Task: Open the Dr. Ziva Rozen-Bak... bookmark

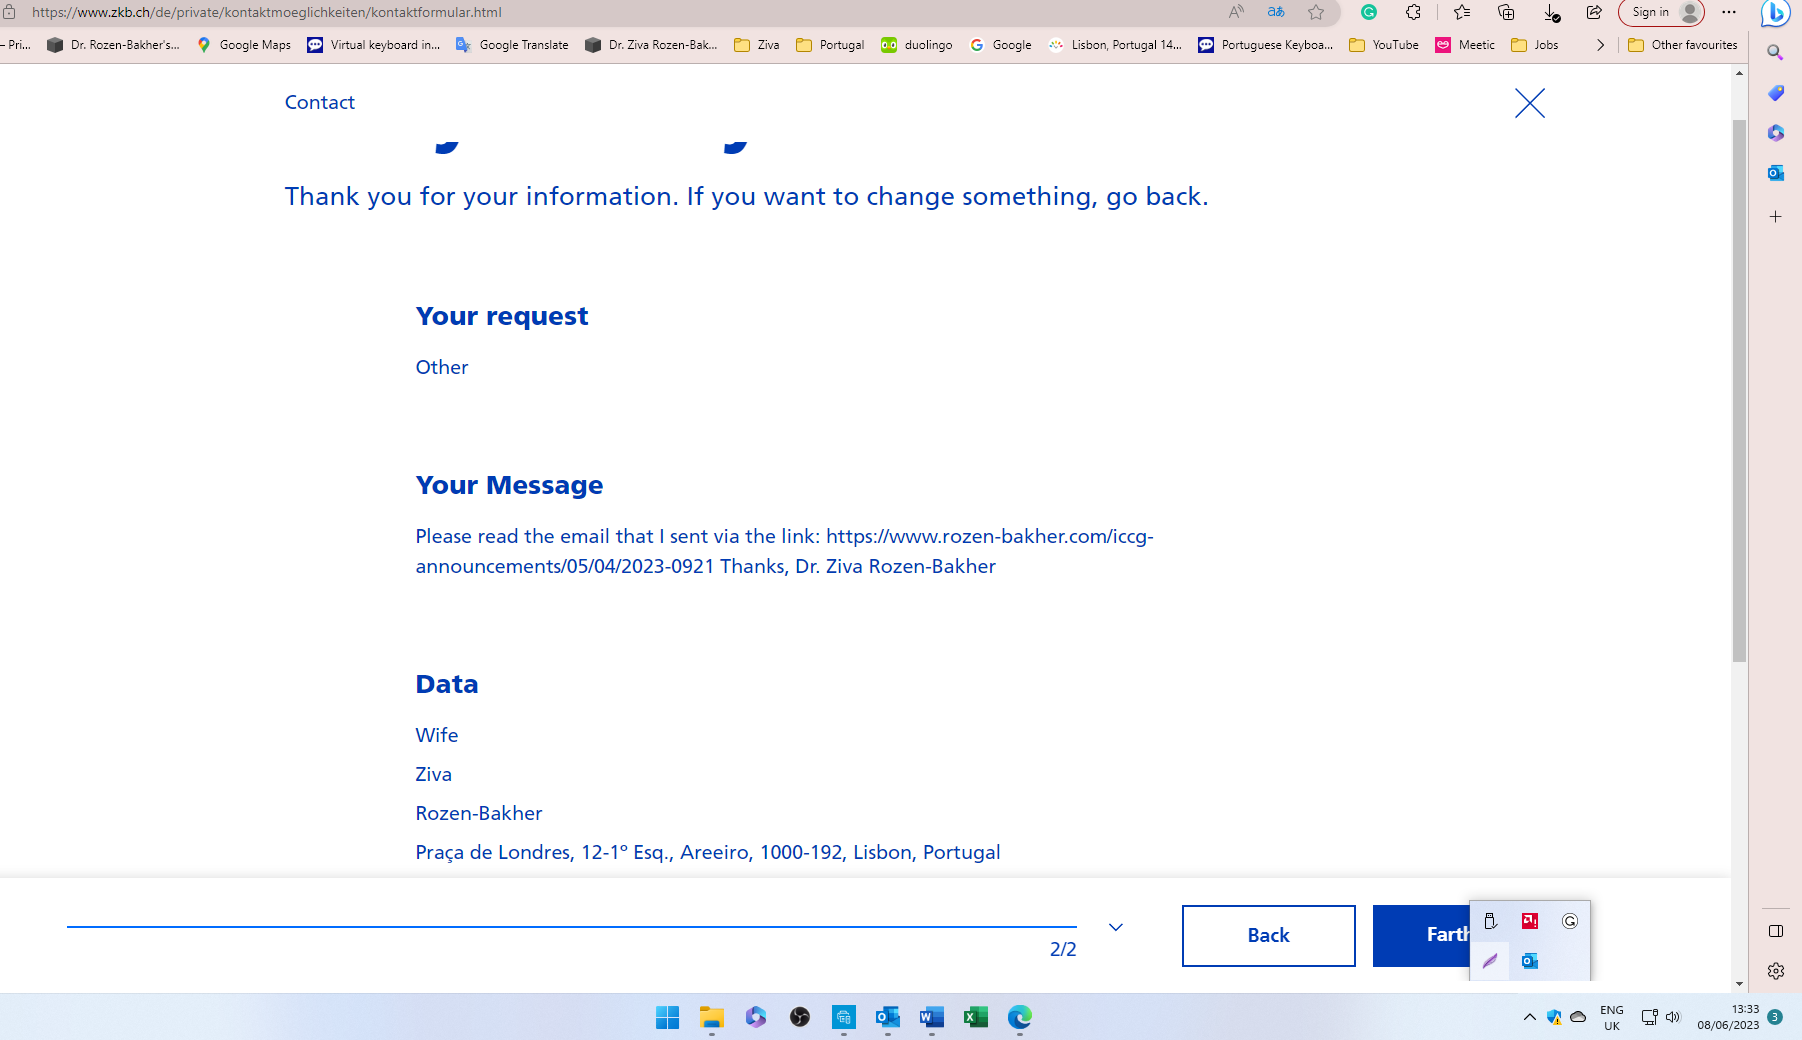Action: click(651, 45)
